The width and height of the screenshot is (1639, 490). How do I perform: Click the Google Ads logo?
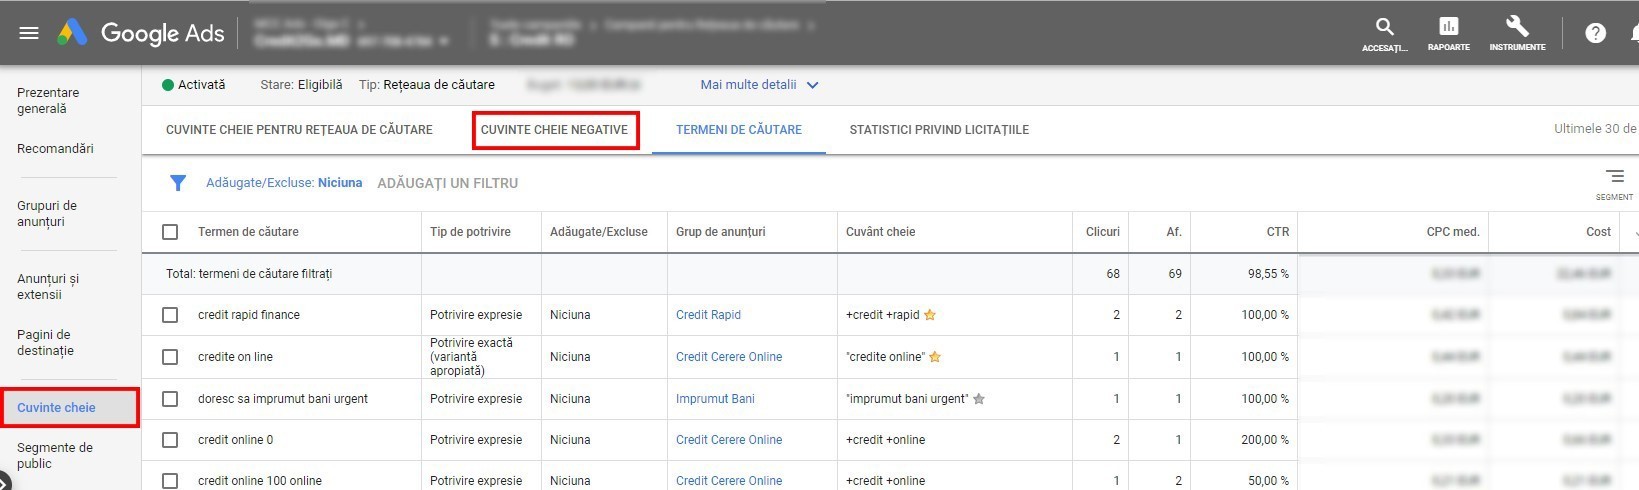pyautogui.click(x=72, y=33)
